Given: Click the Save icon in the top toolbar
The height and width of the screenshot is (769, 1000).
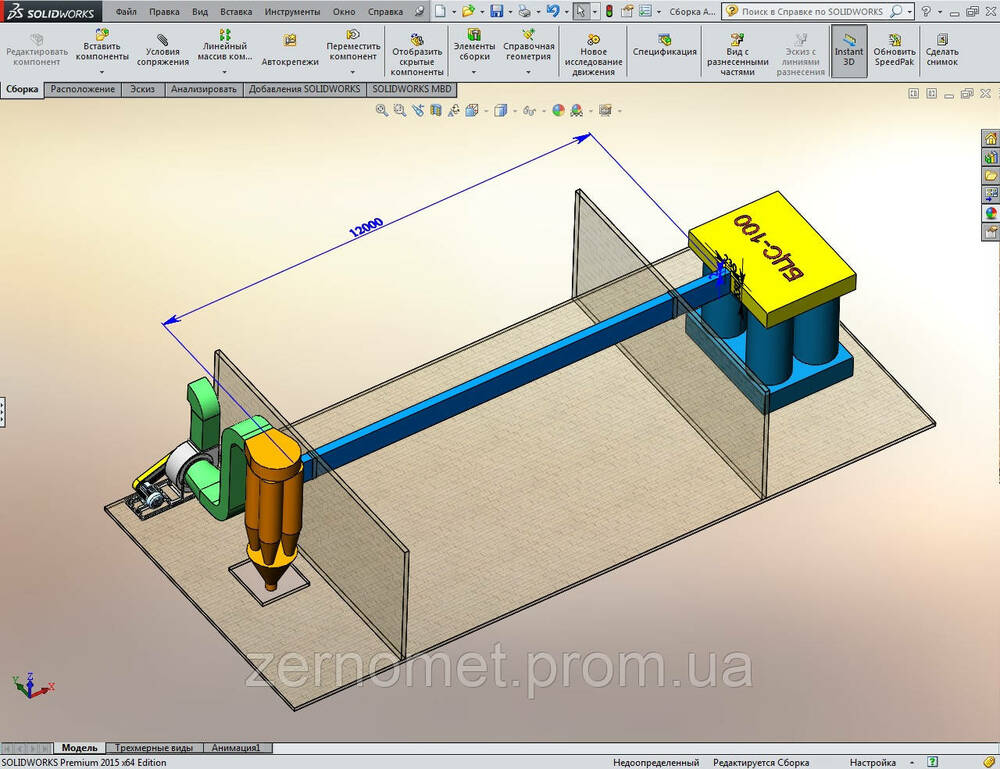Looking at the screenshot, I should (x=496, y=11).
